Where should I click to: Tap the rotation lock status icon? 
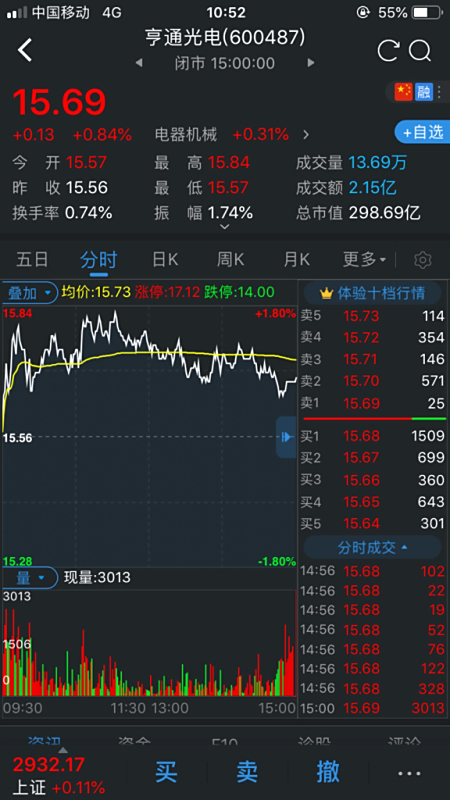(x=363, y=13)
